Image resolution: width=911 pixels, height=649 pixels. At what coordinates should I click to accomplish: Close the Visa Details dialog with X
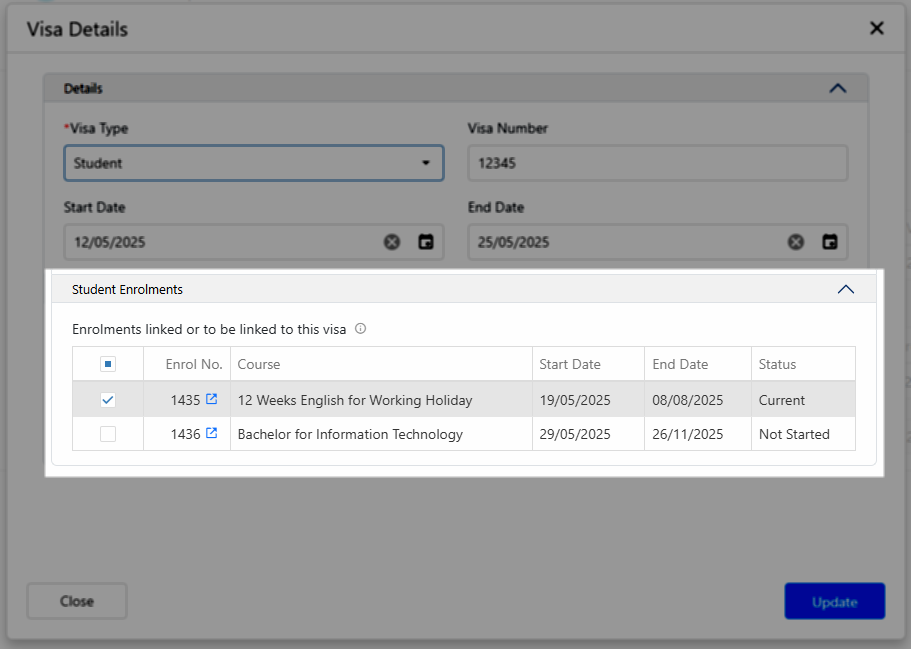(x=877, y=28)
